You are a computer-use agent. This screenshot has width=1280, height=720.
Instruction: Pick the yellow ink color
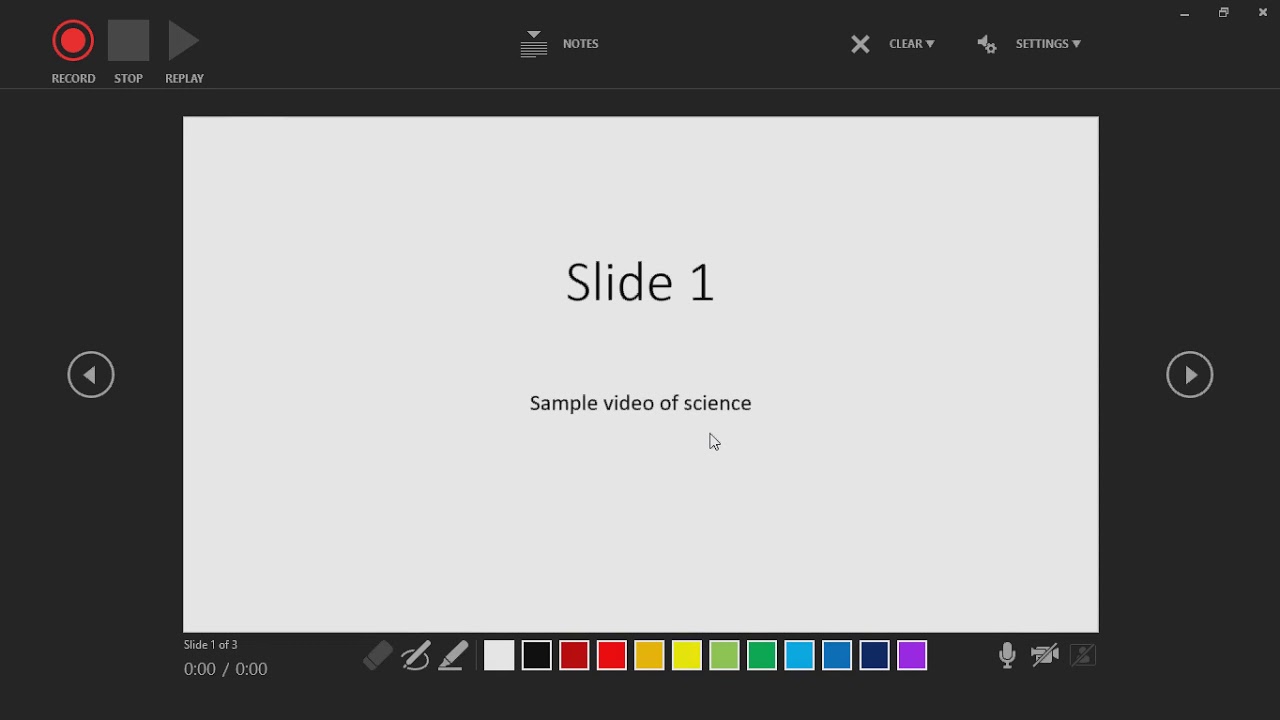coord(687,656)
